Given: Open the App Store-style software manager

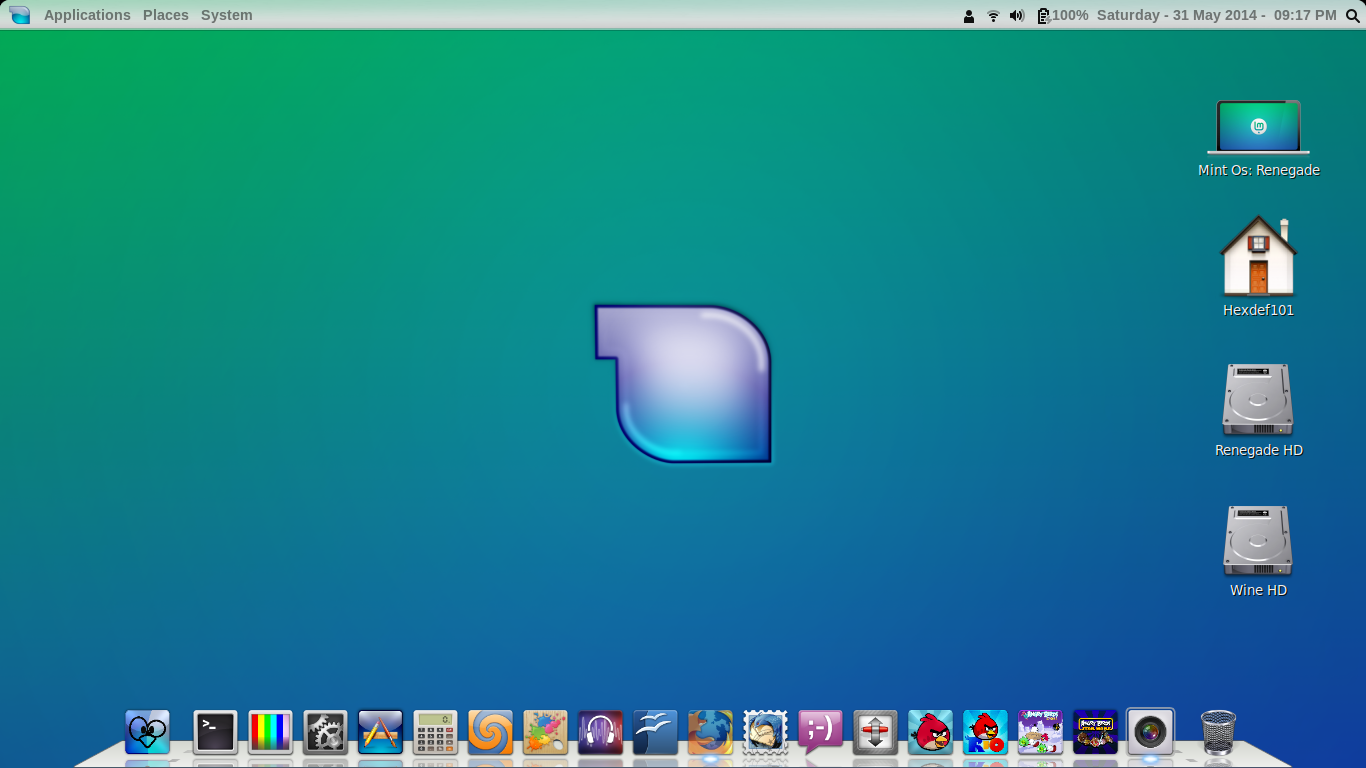Looking at the screenshot, I should pyautogui.click(x=380, y=732).
